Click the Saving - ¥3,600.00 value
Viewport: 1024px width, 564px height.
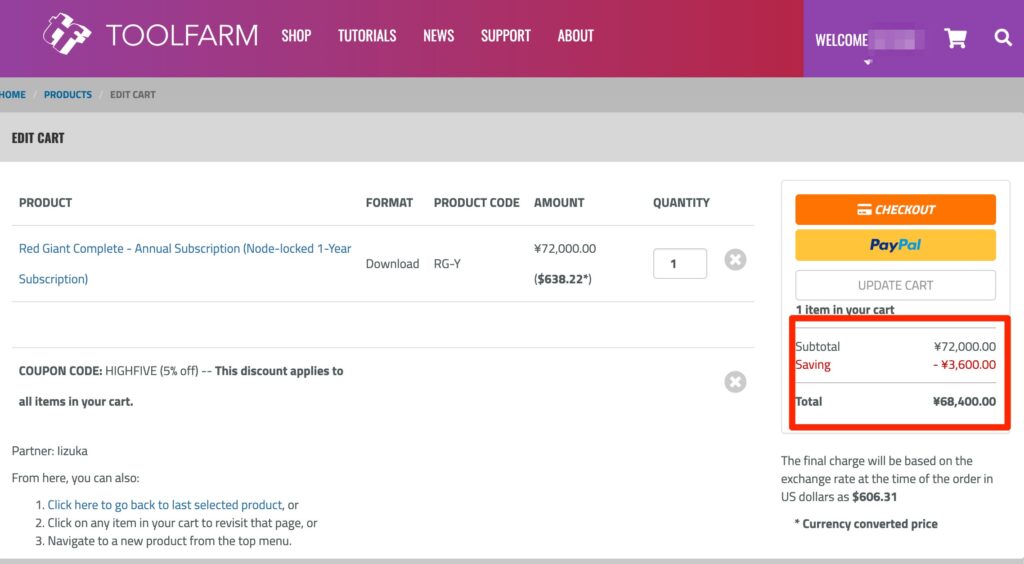click(965, 365)
